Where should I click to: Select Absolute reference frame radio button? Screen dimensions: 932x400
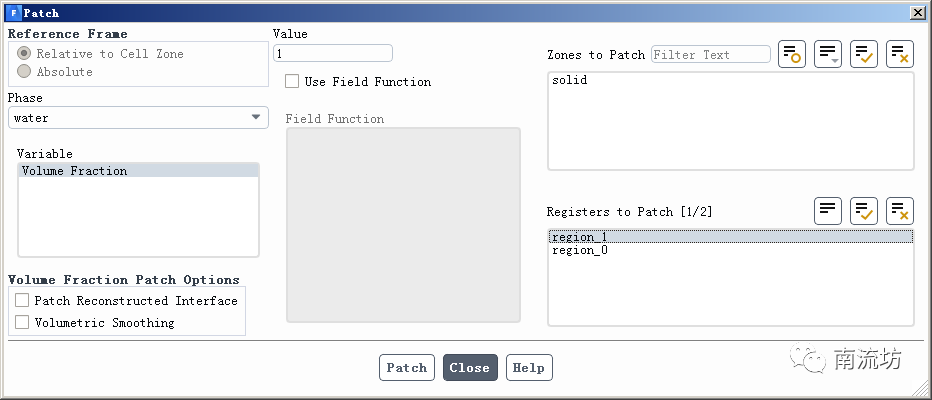(24, 72)
